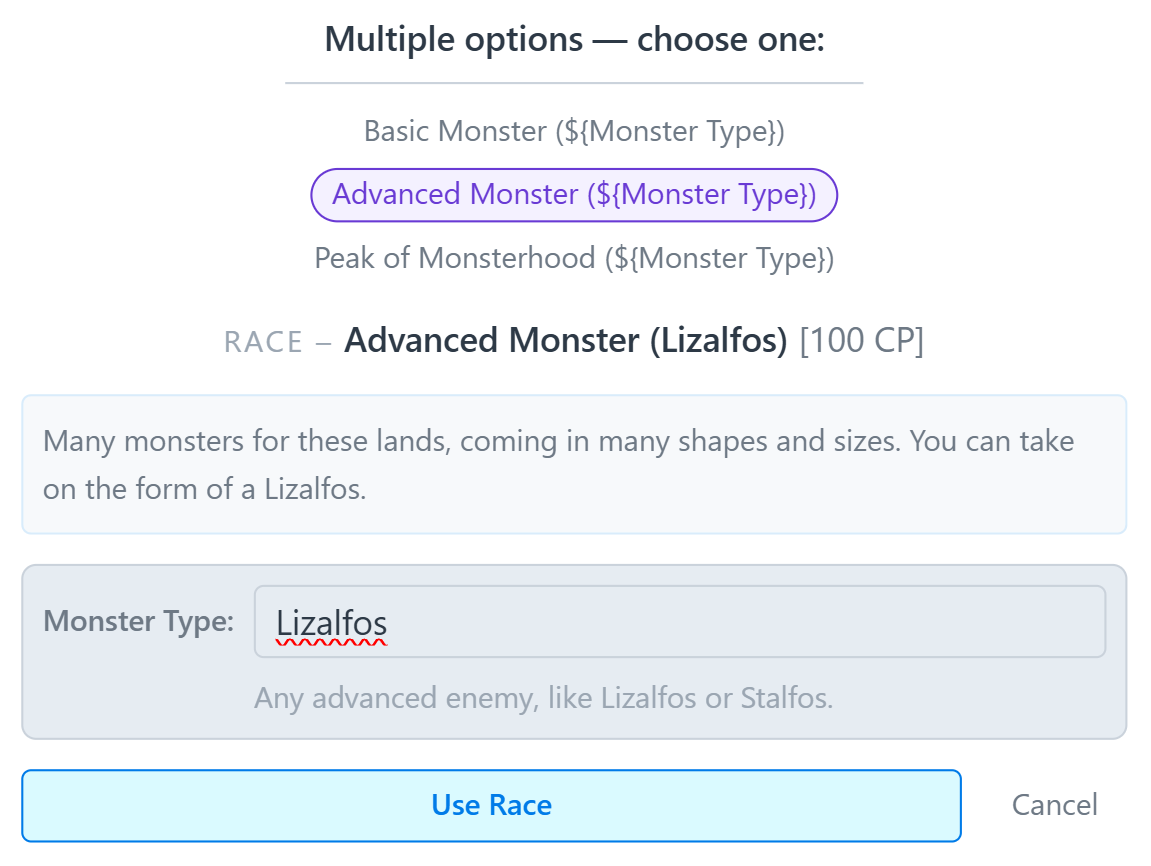This screenshot has width=1151, height=866.
Task: Click the divider line below the heading
Action: (x=574, y=83)
